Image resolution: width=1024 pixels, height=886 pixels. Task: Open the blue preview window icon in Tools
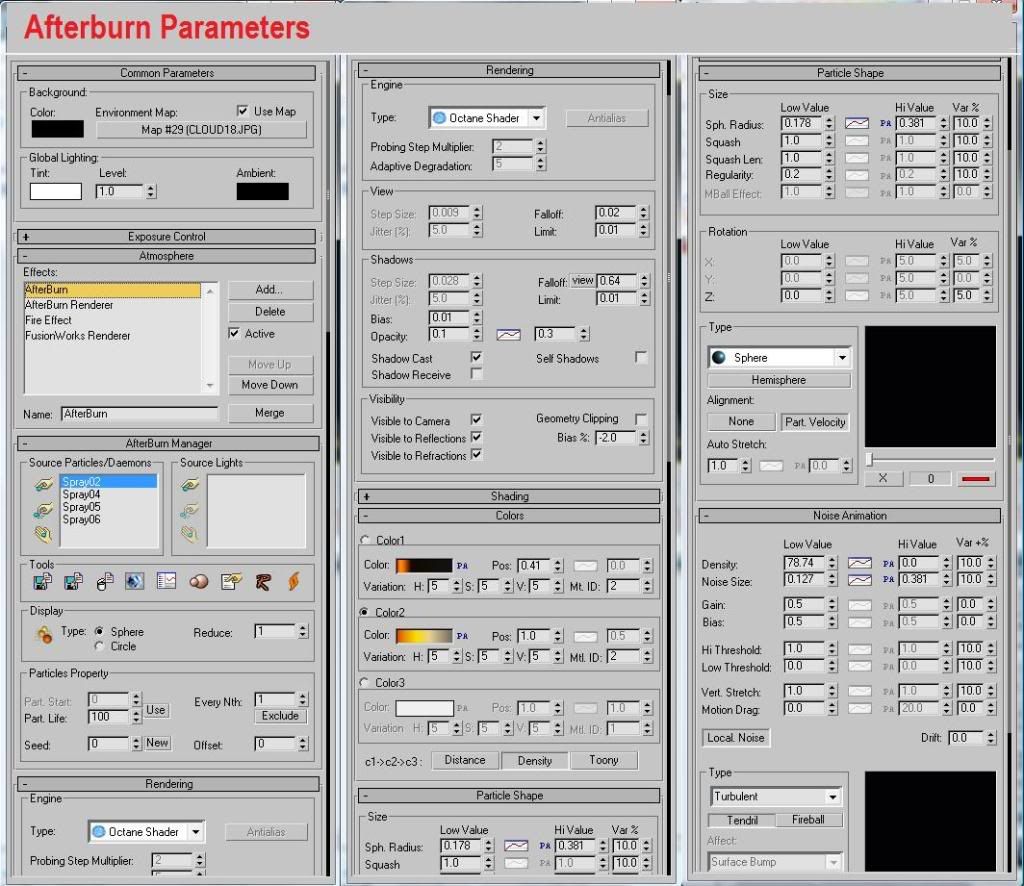tap(135, 581)
